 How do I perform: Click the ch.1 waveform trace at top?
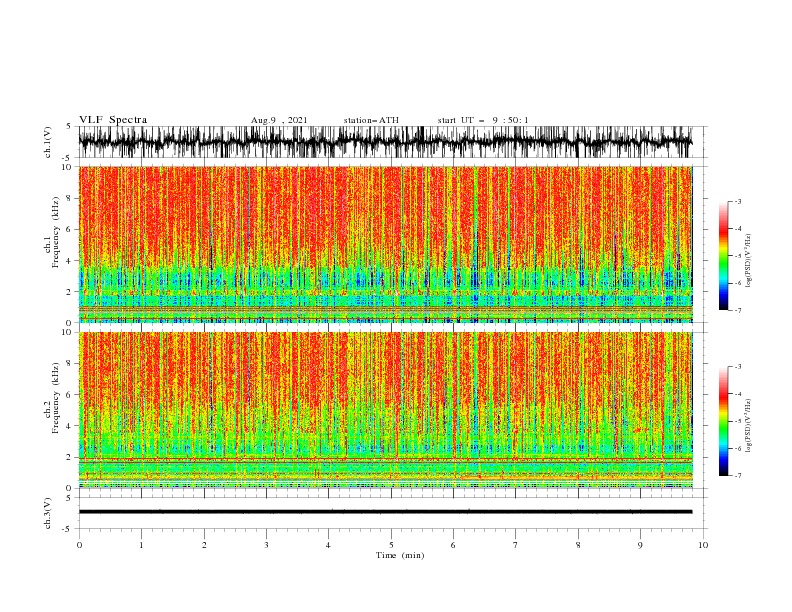[x=385, y=142]
